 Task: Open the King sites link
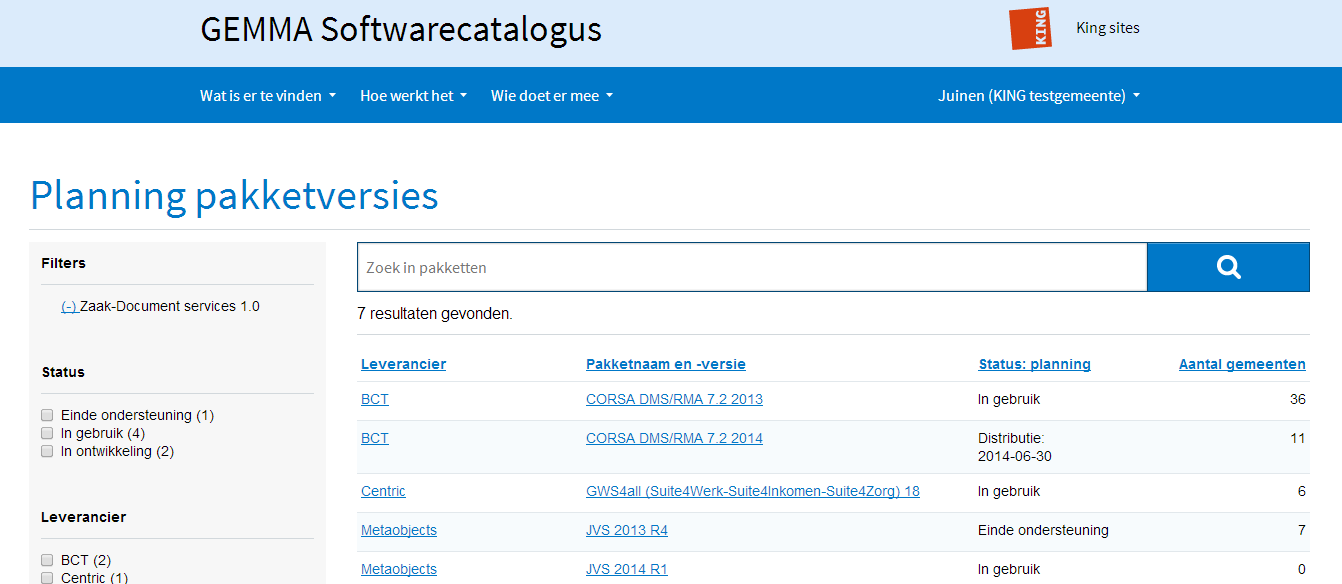[1108, 28]
